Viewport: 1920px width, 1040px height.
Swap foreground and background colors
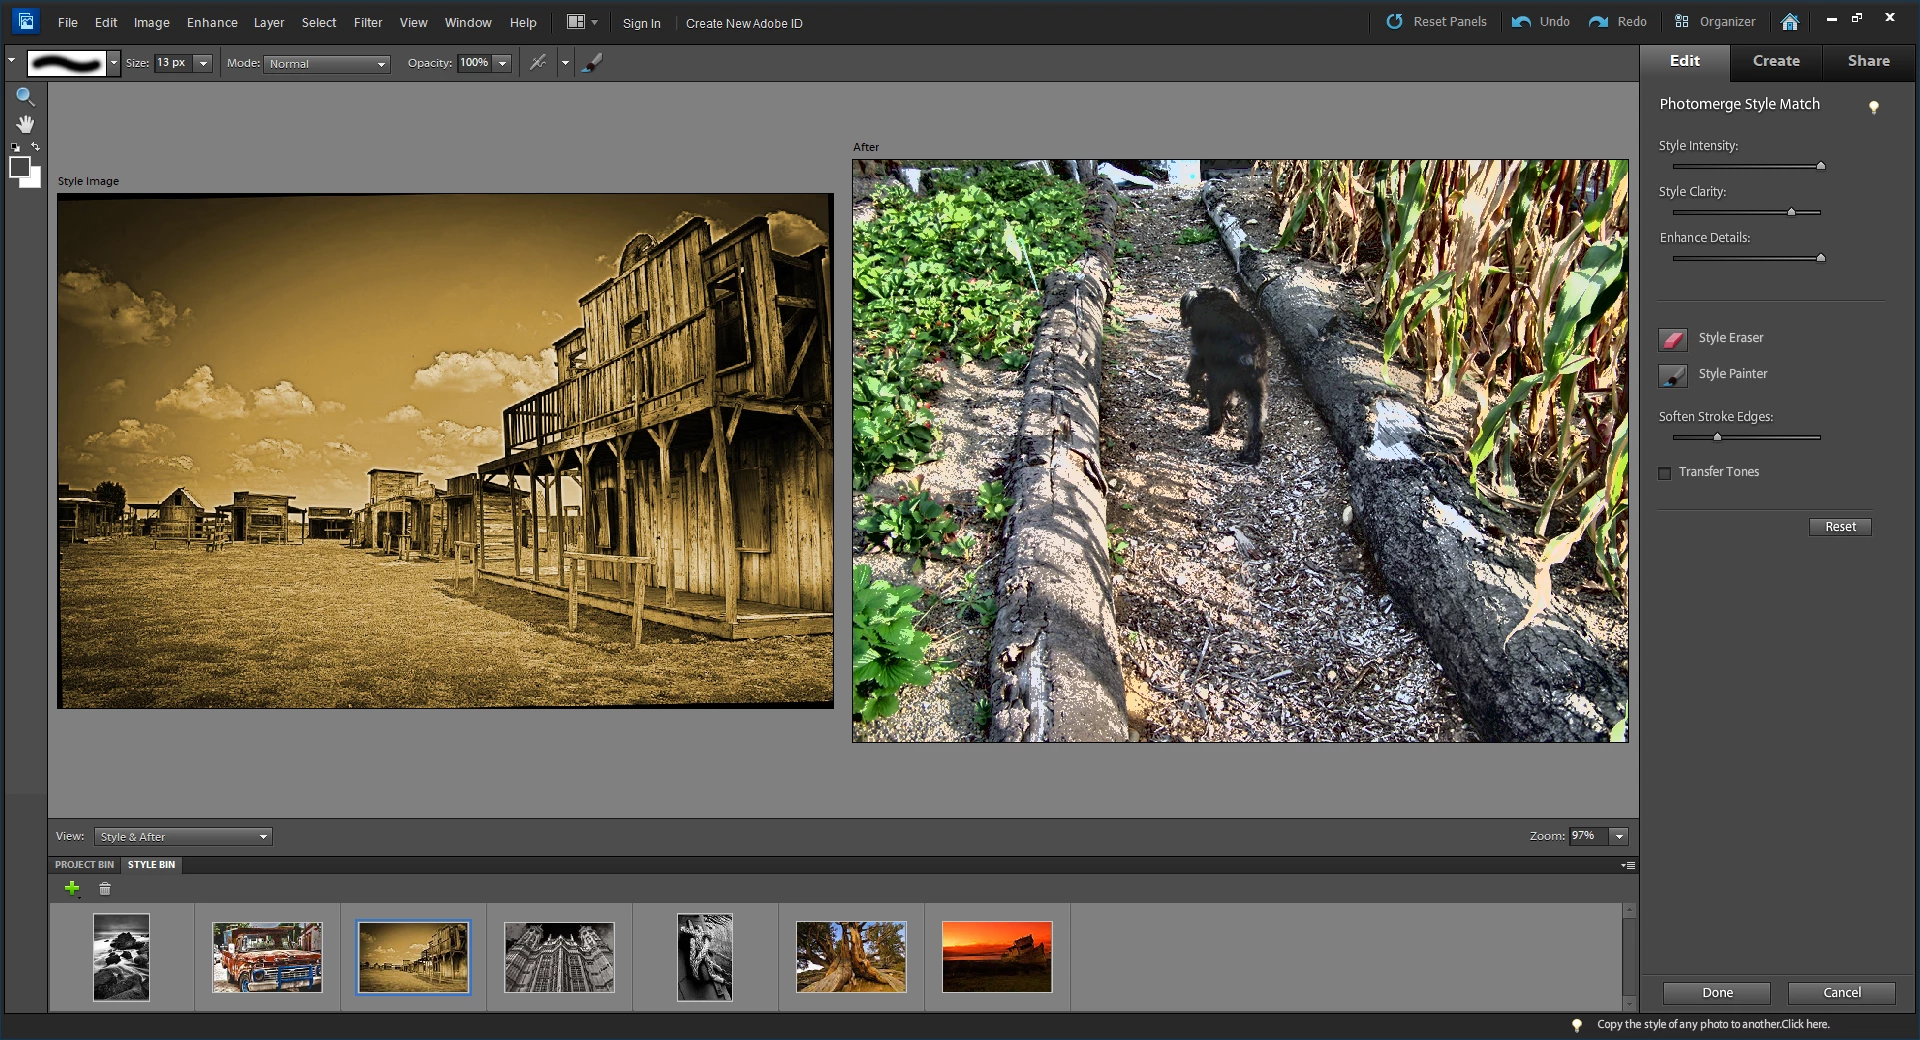tap(35, 147)
